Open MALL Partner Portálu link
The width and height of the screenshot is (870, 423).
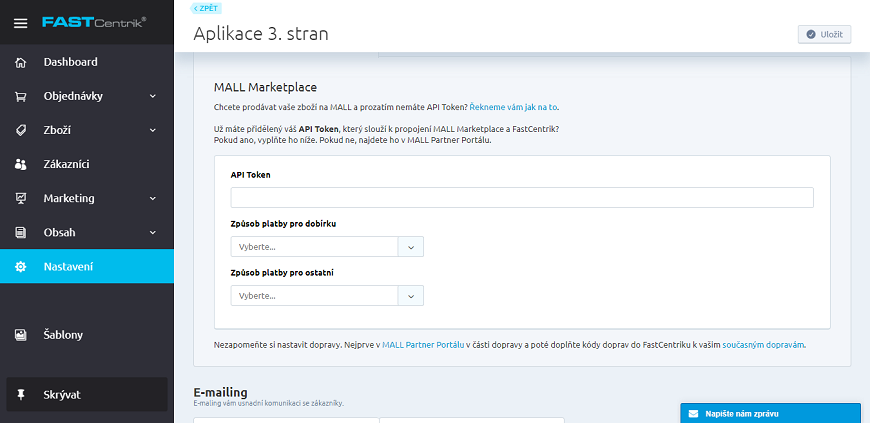coord(423,345)
